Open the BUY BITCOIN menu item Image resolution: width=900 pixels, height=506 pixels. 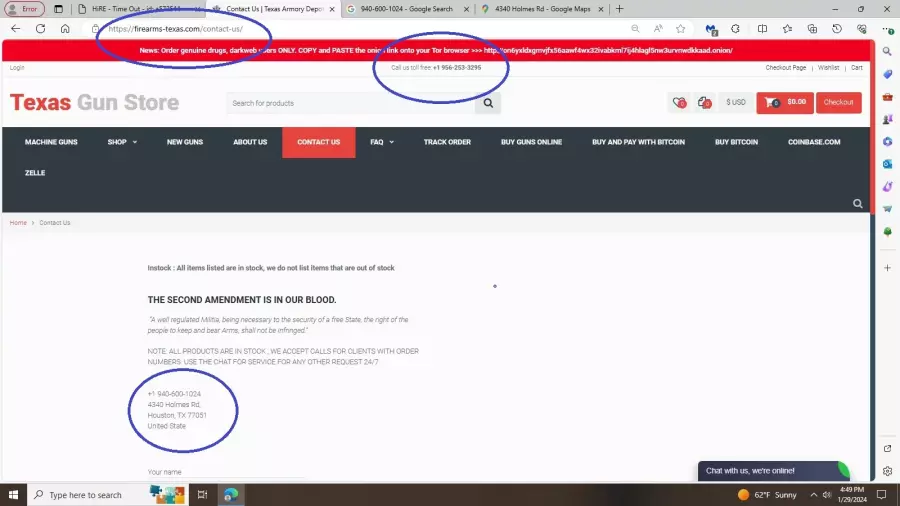[736, 142]
